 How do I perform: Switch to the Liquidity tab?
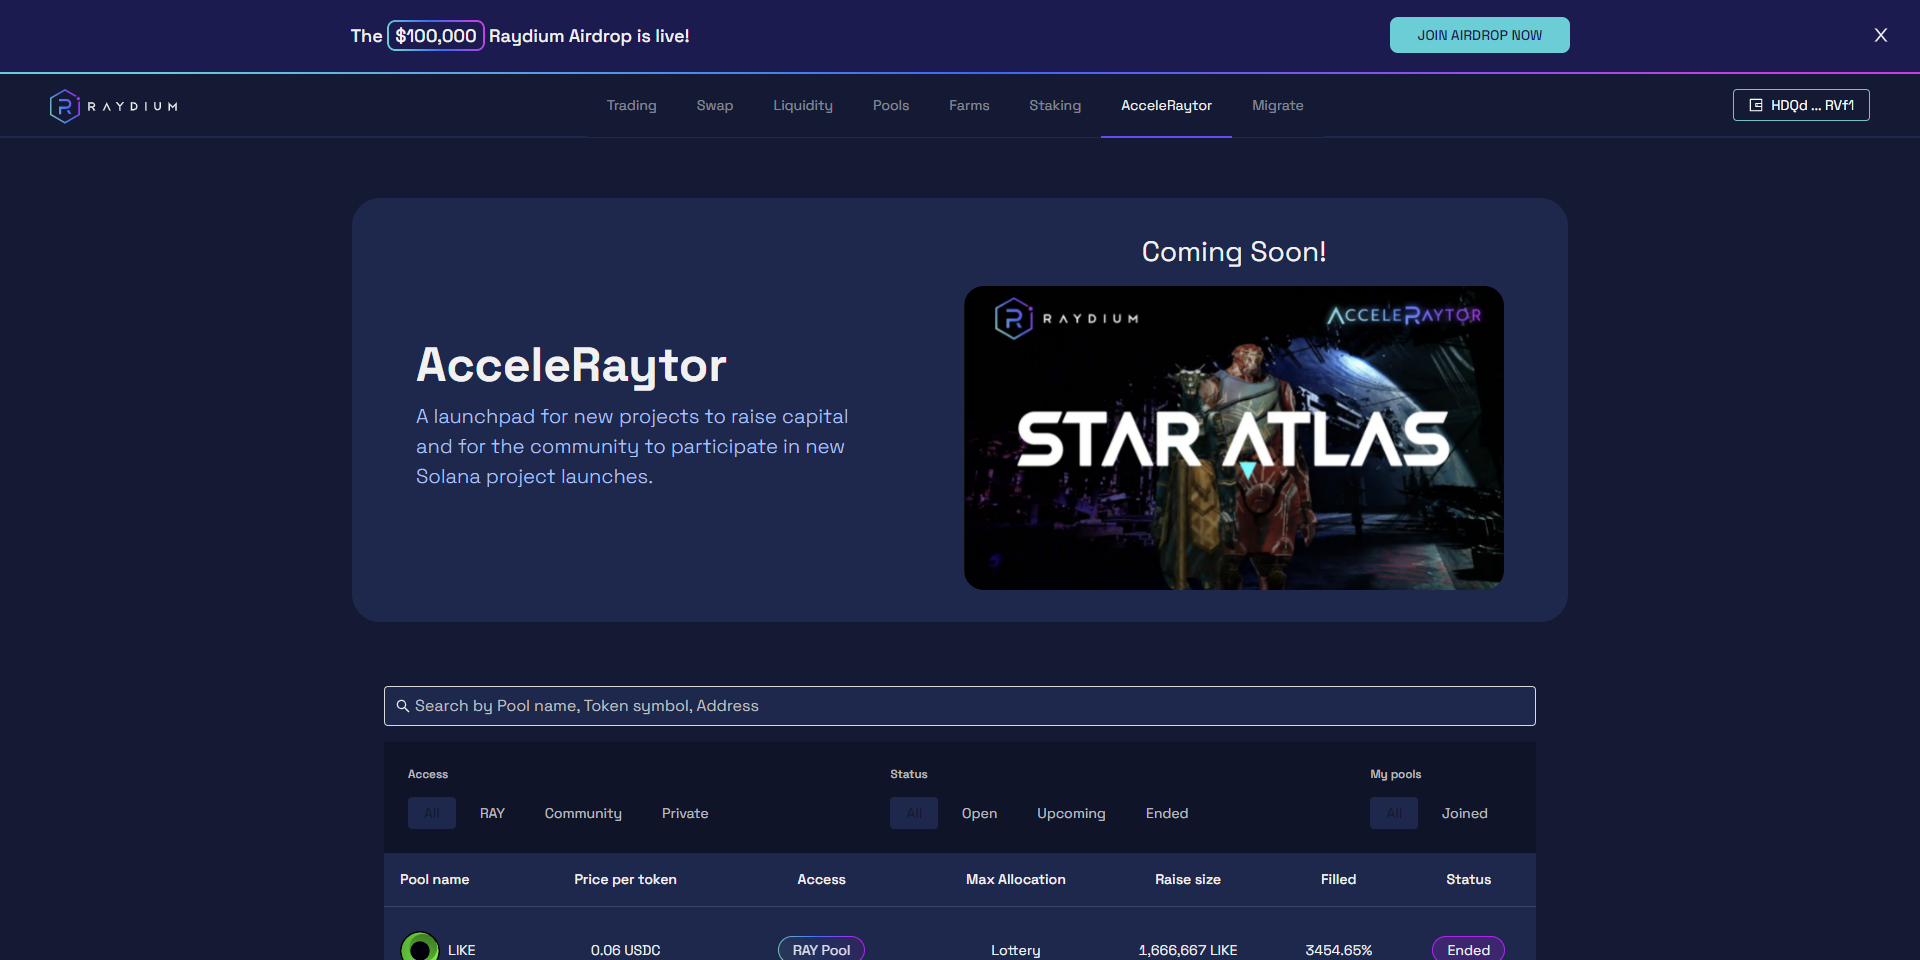point(803,105)
